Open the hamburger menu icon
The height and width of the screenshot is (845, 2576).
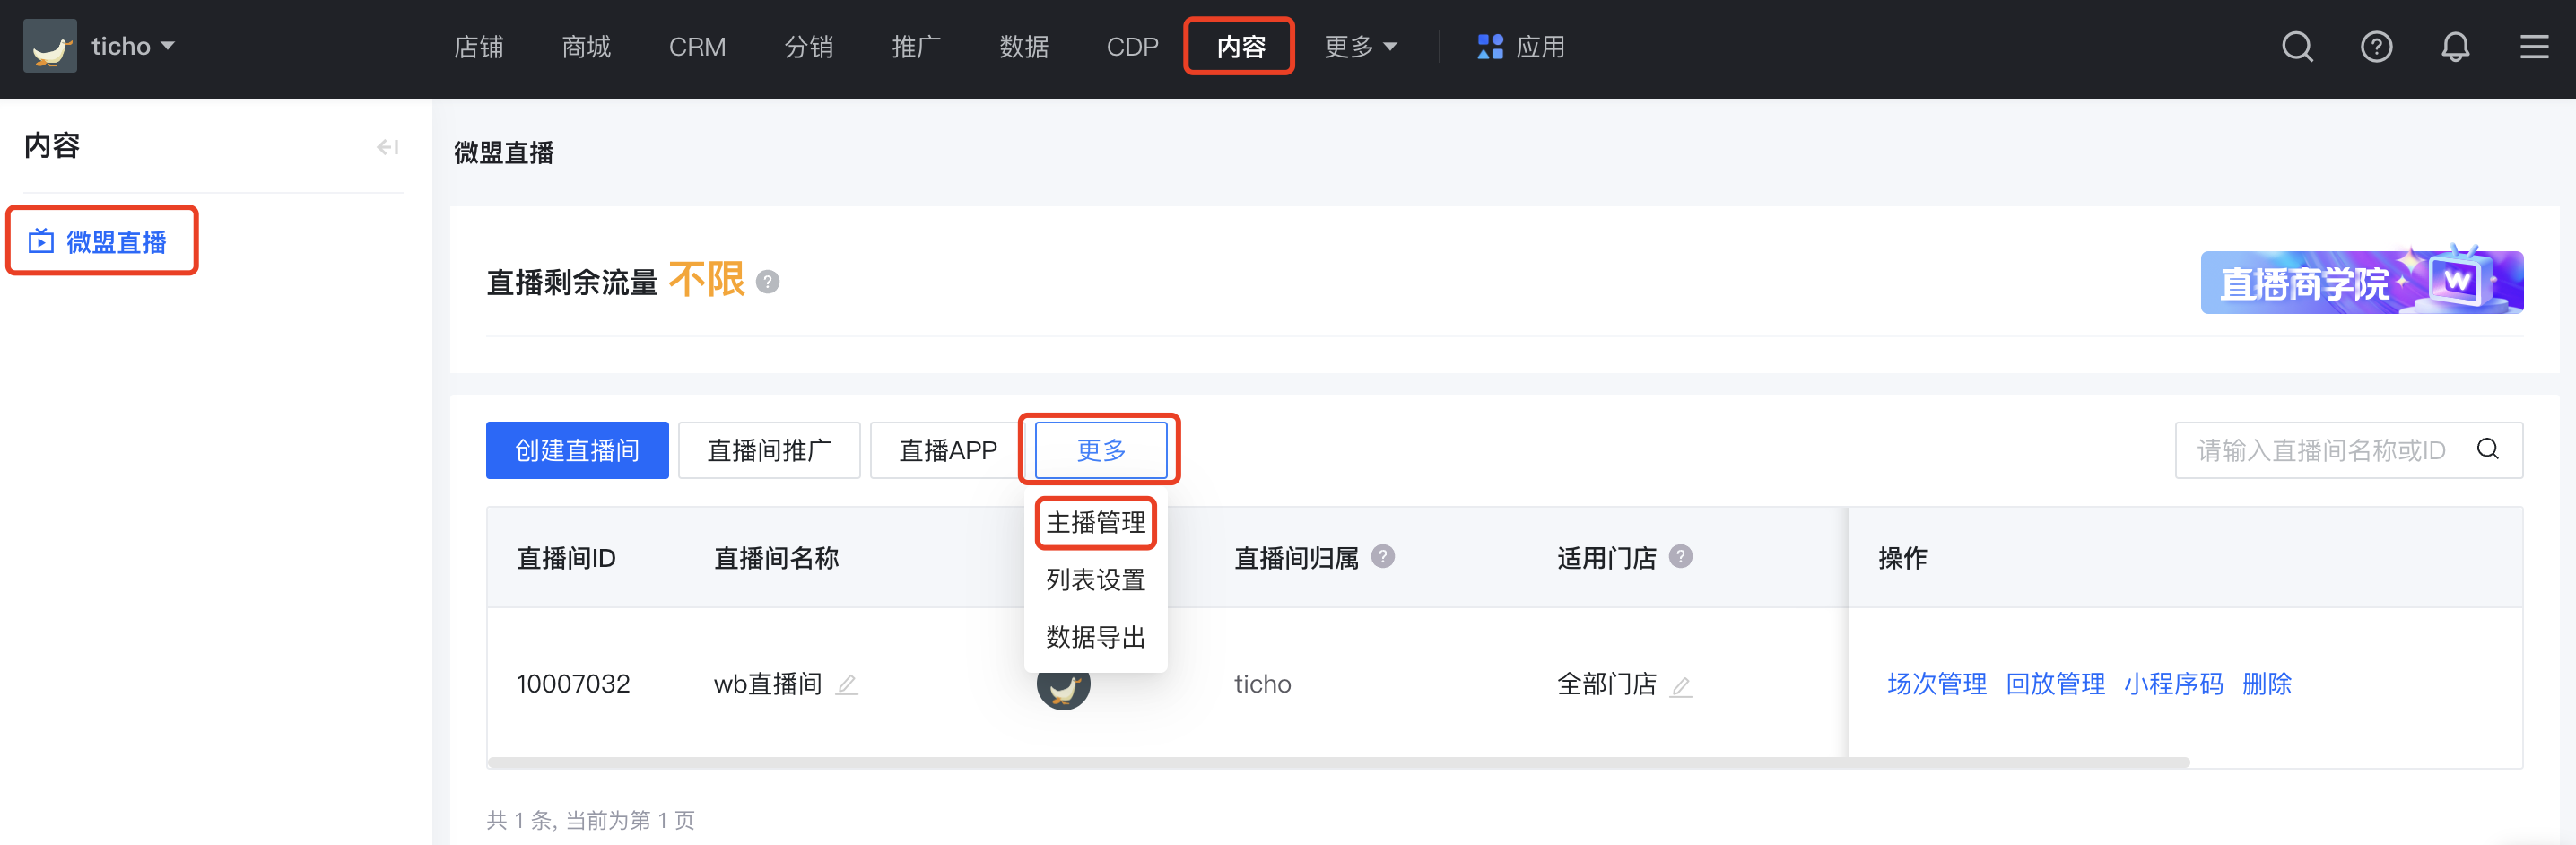(2533, 47)
